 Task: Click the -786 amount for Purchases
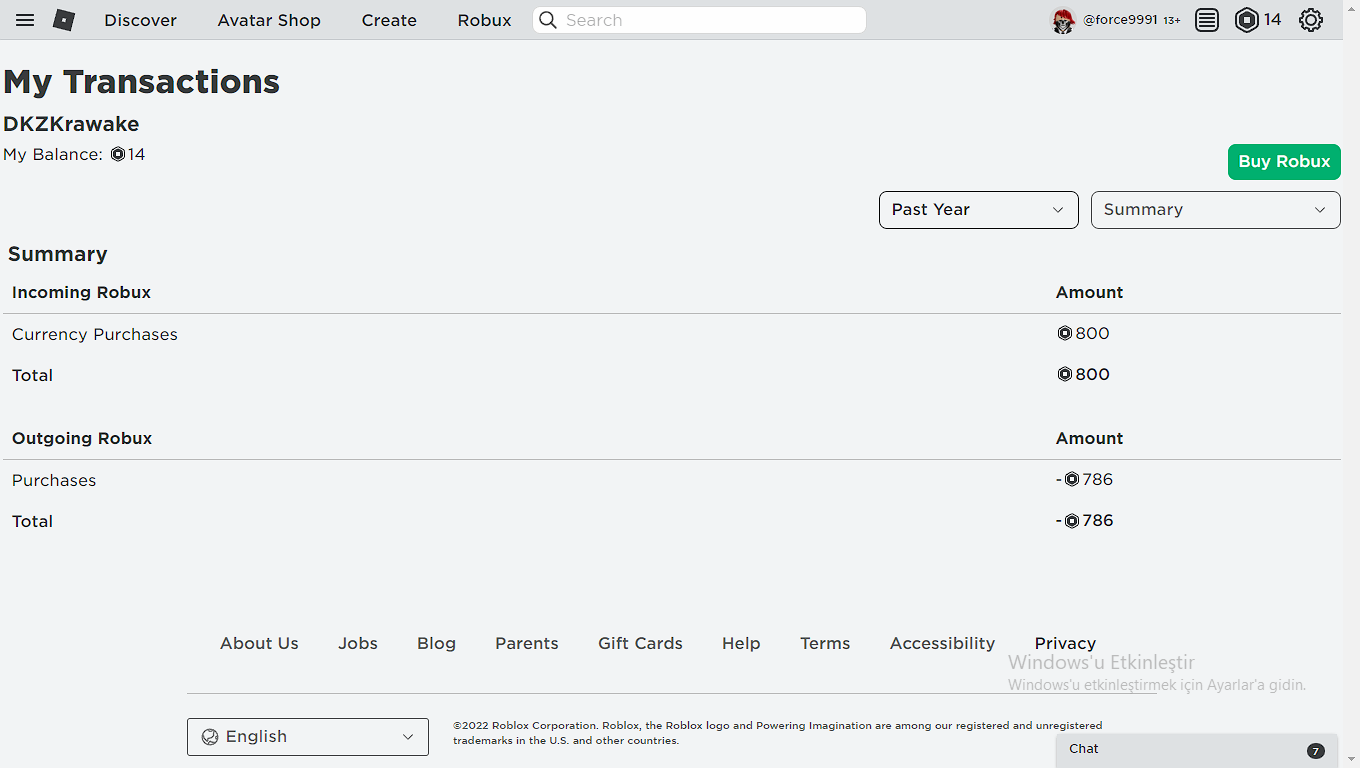1085,479
